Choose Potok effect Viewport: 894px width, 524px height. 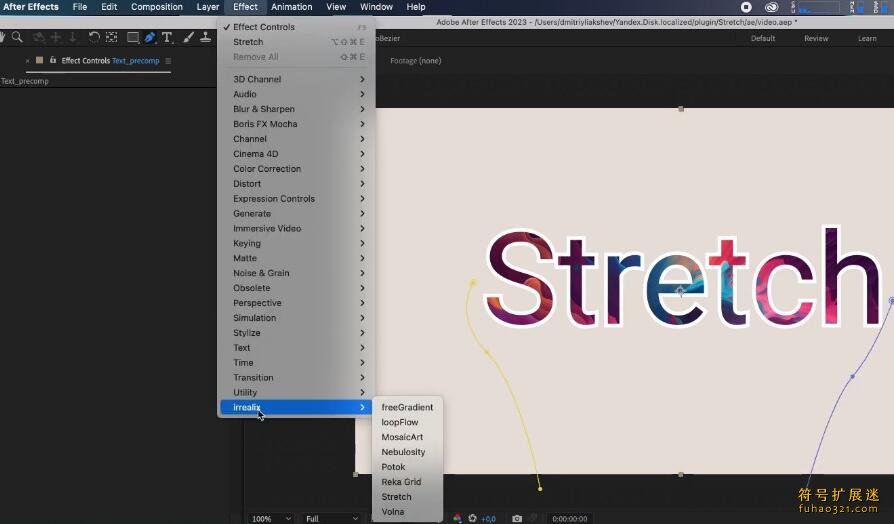[x=407, y=466]
